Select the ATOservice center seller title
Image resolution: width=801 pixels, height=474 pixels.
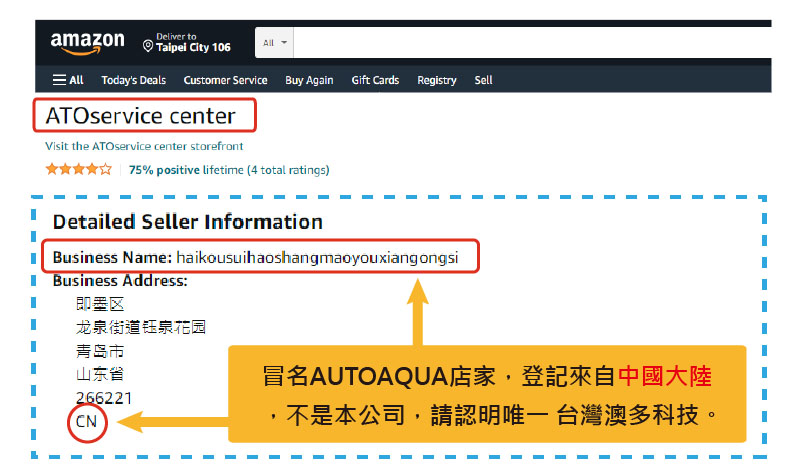[x=140, y=116]
